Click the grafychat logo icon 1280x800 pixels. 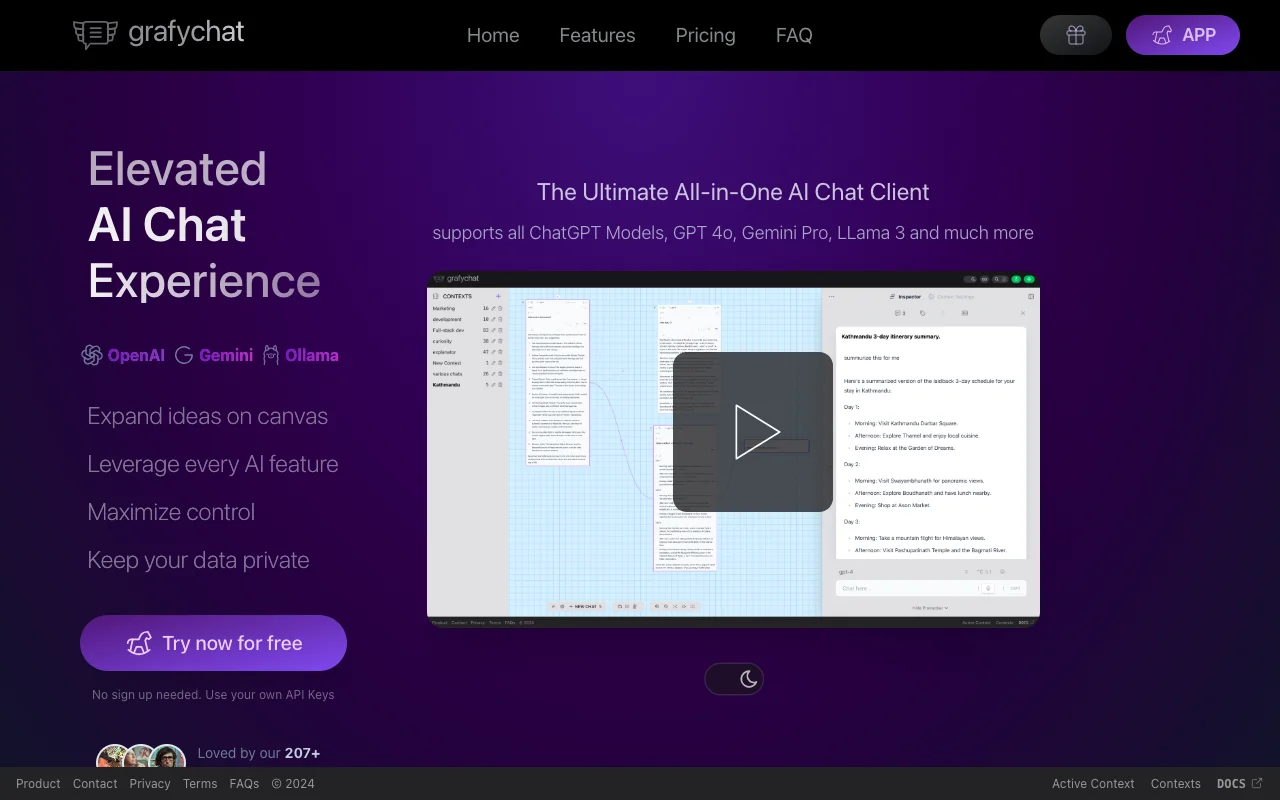[x=95, y=34]
